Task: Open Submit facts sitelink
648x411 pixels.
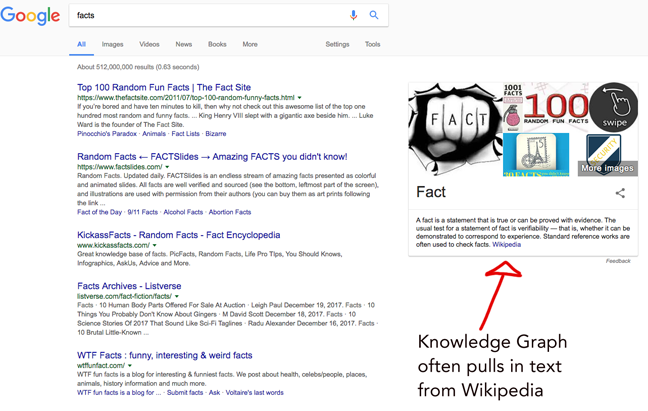Action: pyautogui.click(x=185, y=393)
